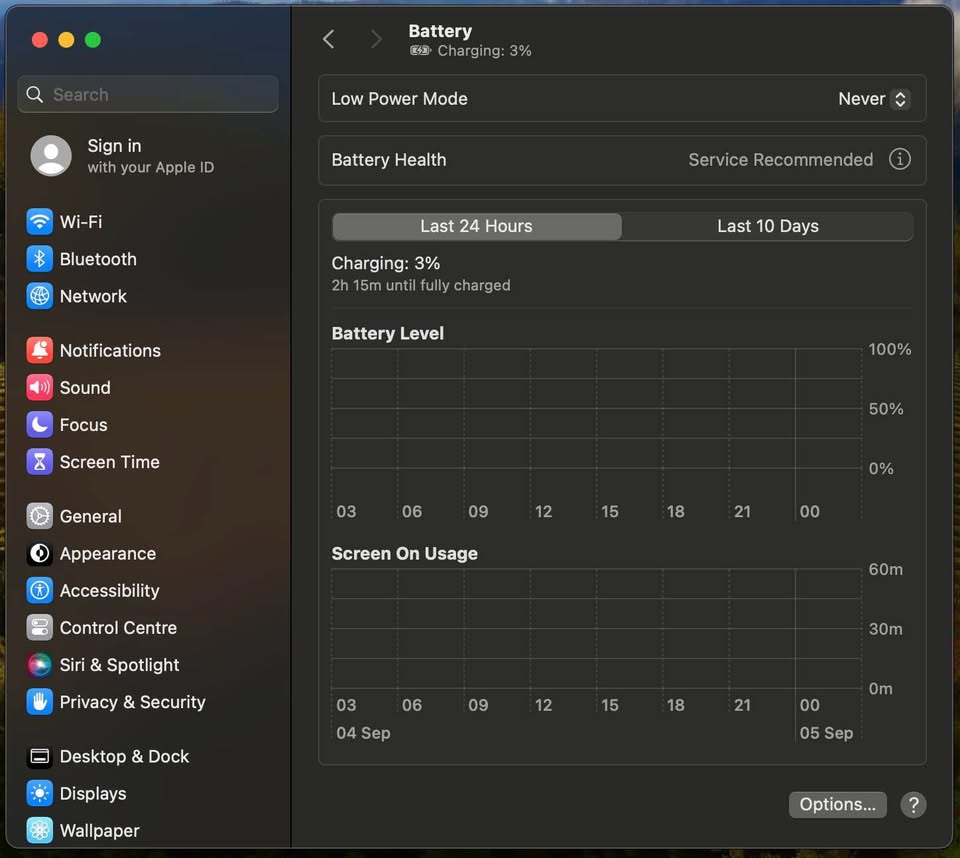Open Notifications settings
960x858 pixels.
coord(38,350)
